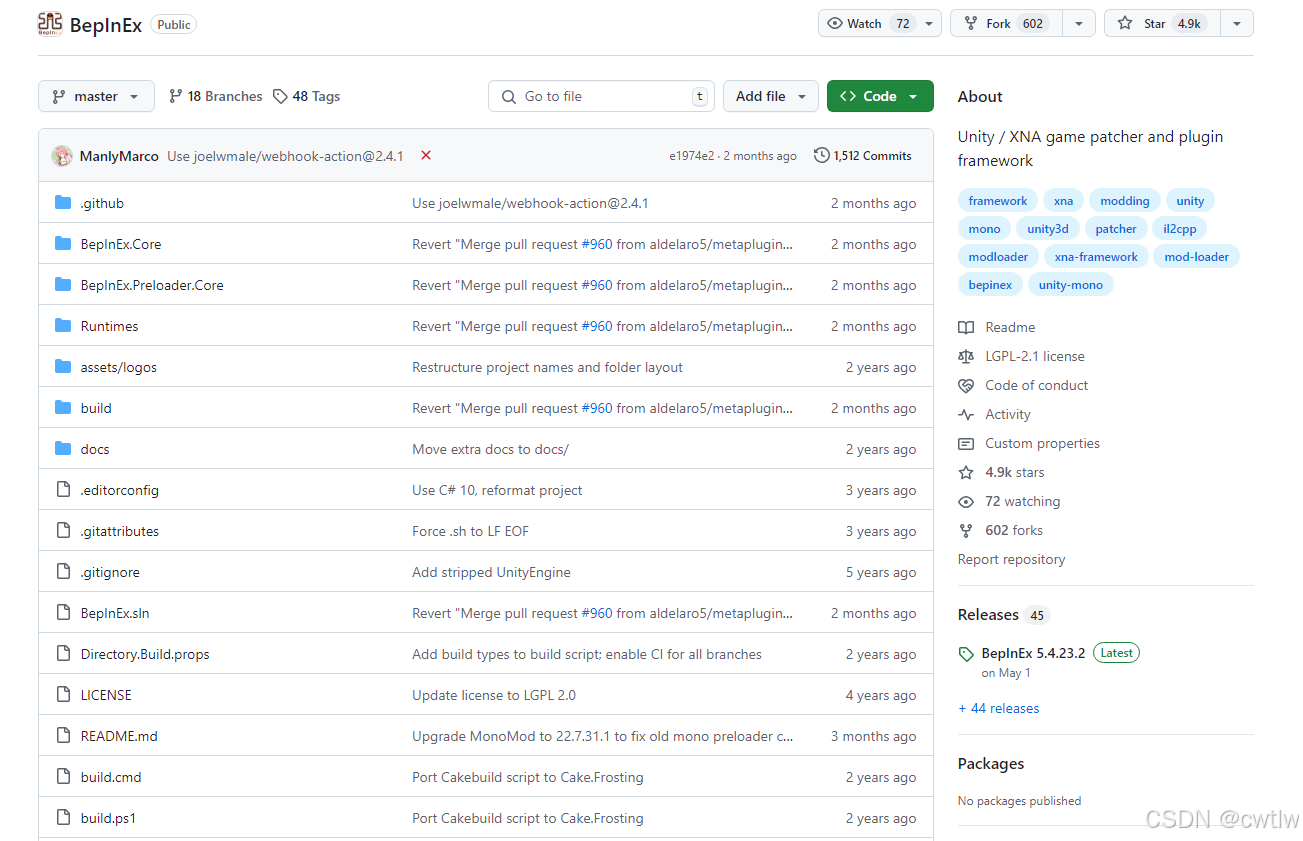
Task: Open the BepInEx 5.4.23.2 latest release
Action: pyautogui.click(x=1033, y=653)
